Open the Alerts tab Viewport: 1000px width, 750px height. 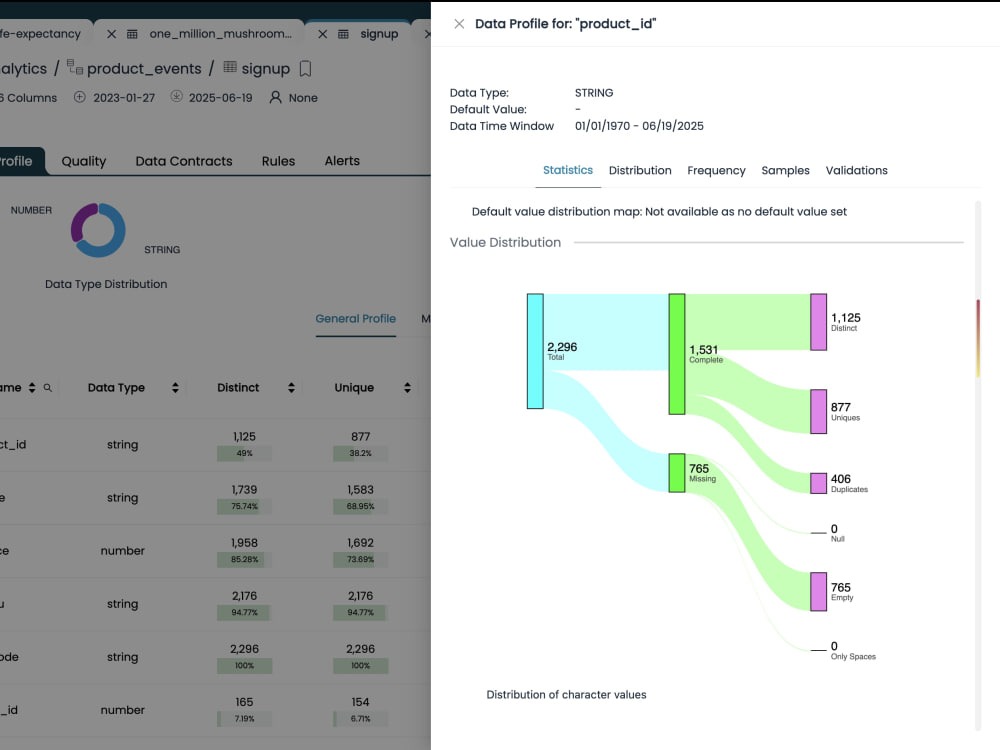(x=342, y=161)
